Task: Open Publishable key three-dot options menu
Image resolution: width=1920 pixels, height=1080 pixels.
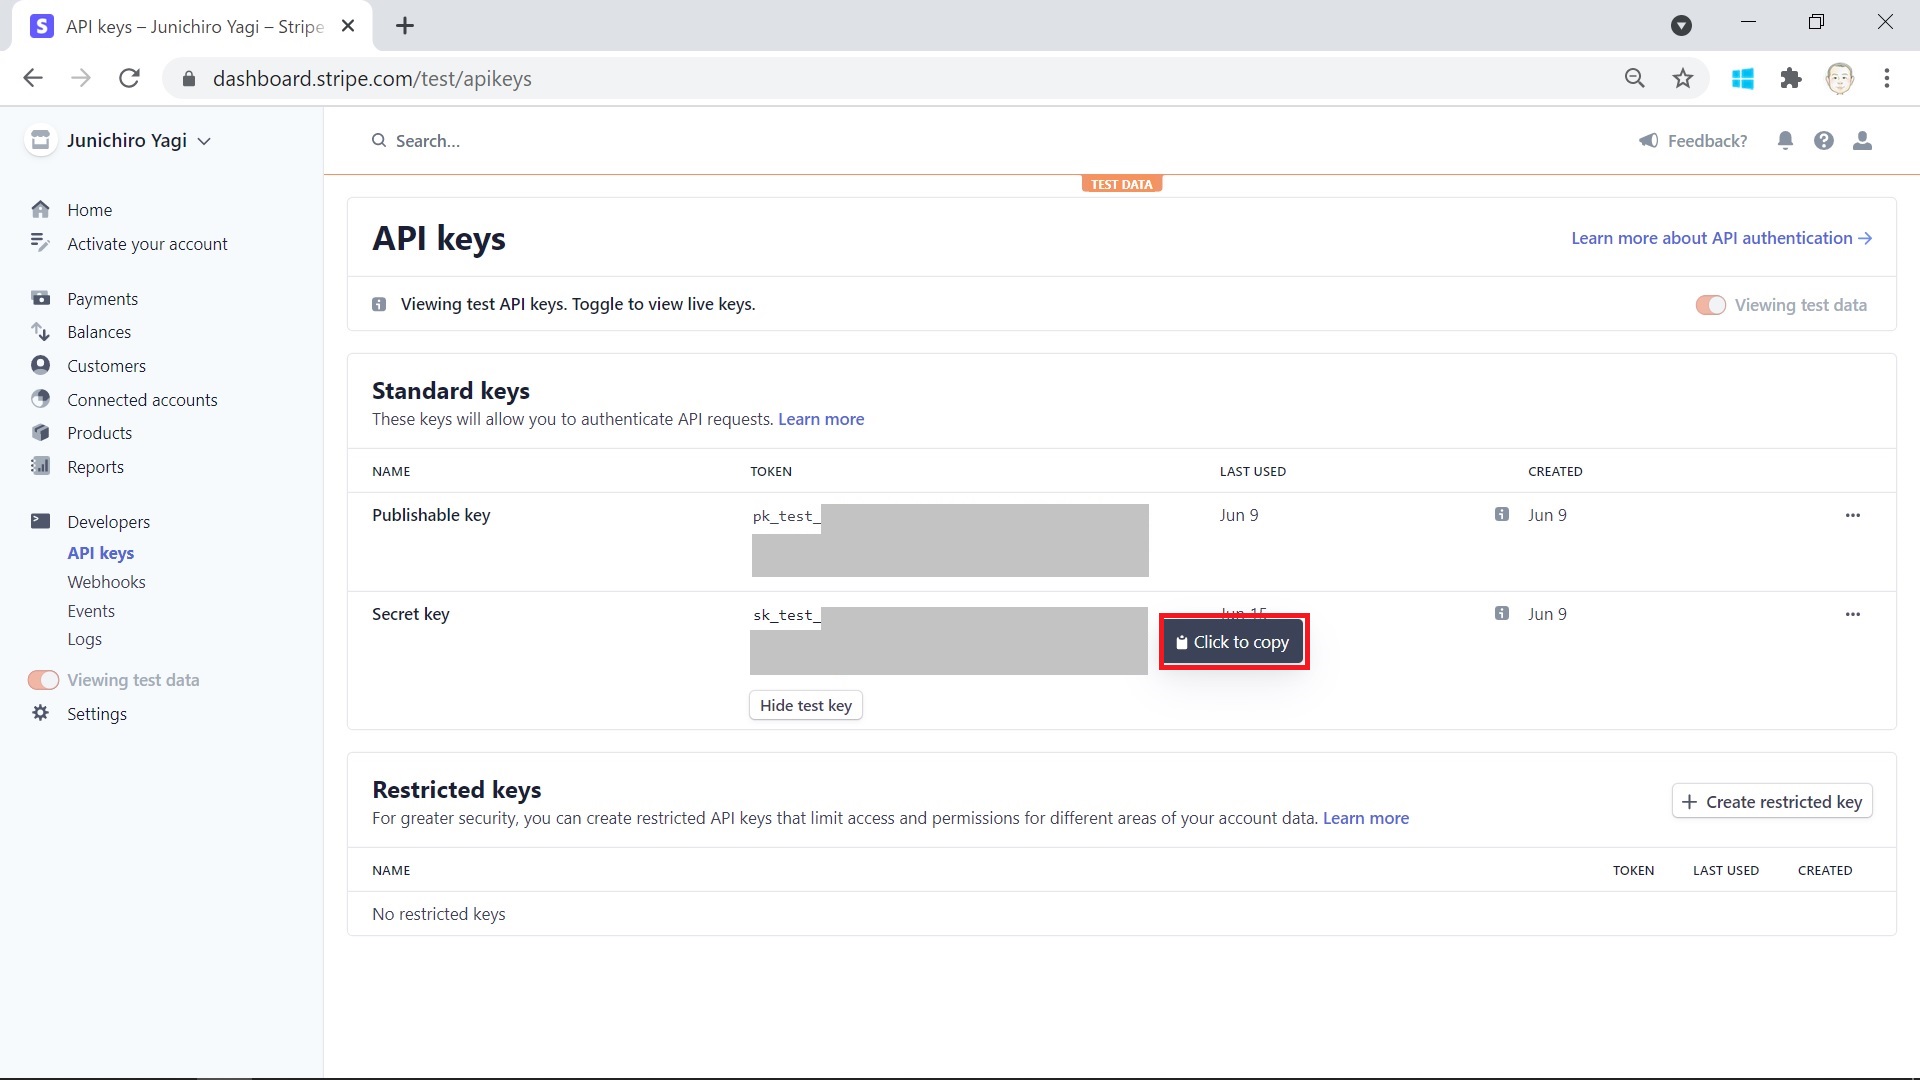Action: (1852, 515)
